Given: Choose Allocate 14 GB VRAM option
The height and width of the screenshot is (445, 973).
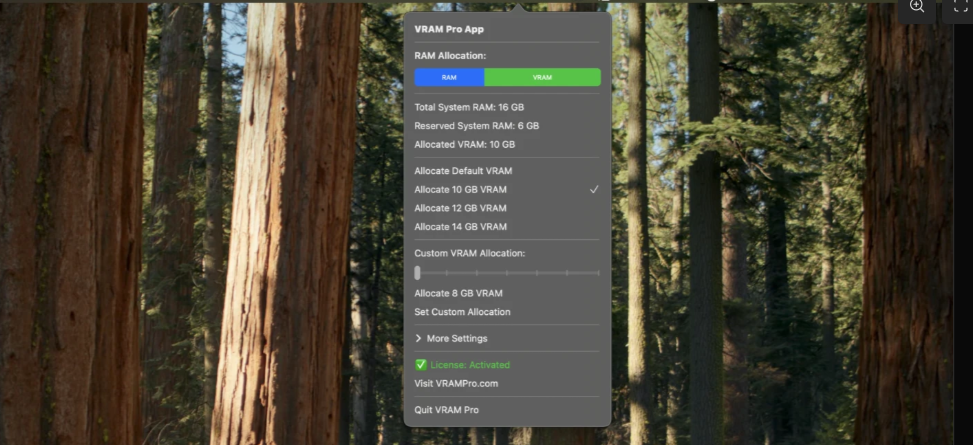Looking at the screenshot, I should 461,227.
